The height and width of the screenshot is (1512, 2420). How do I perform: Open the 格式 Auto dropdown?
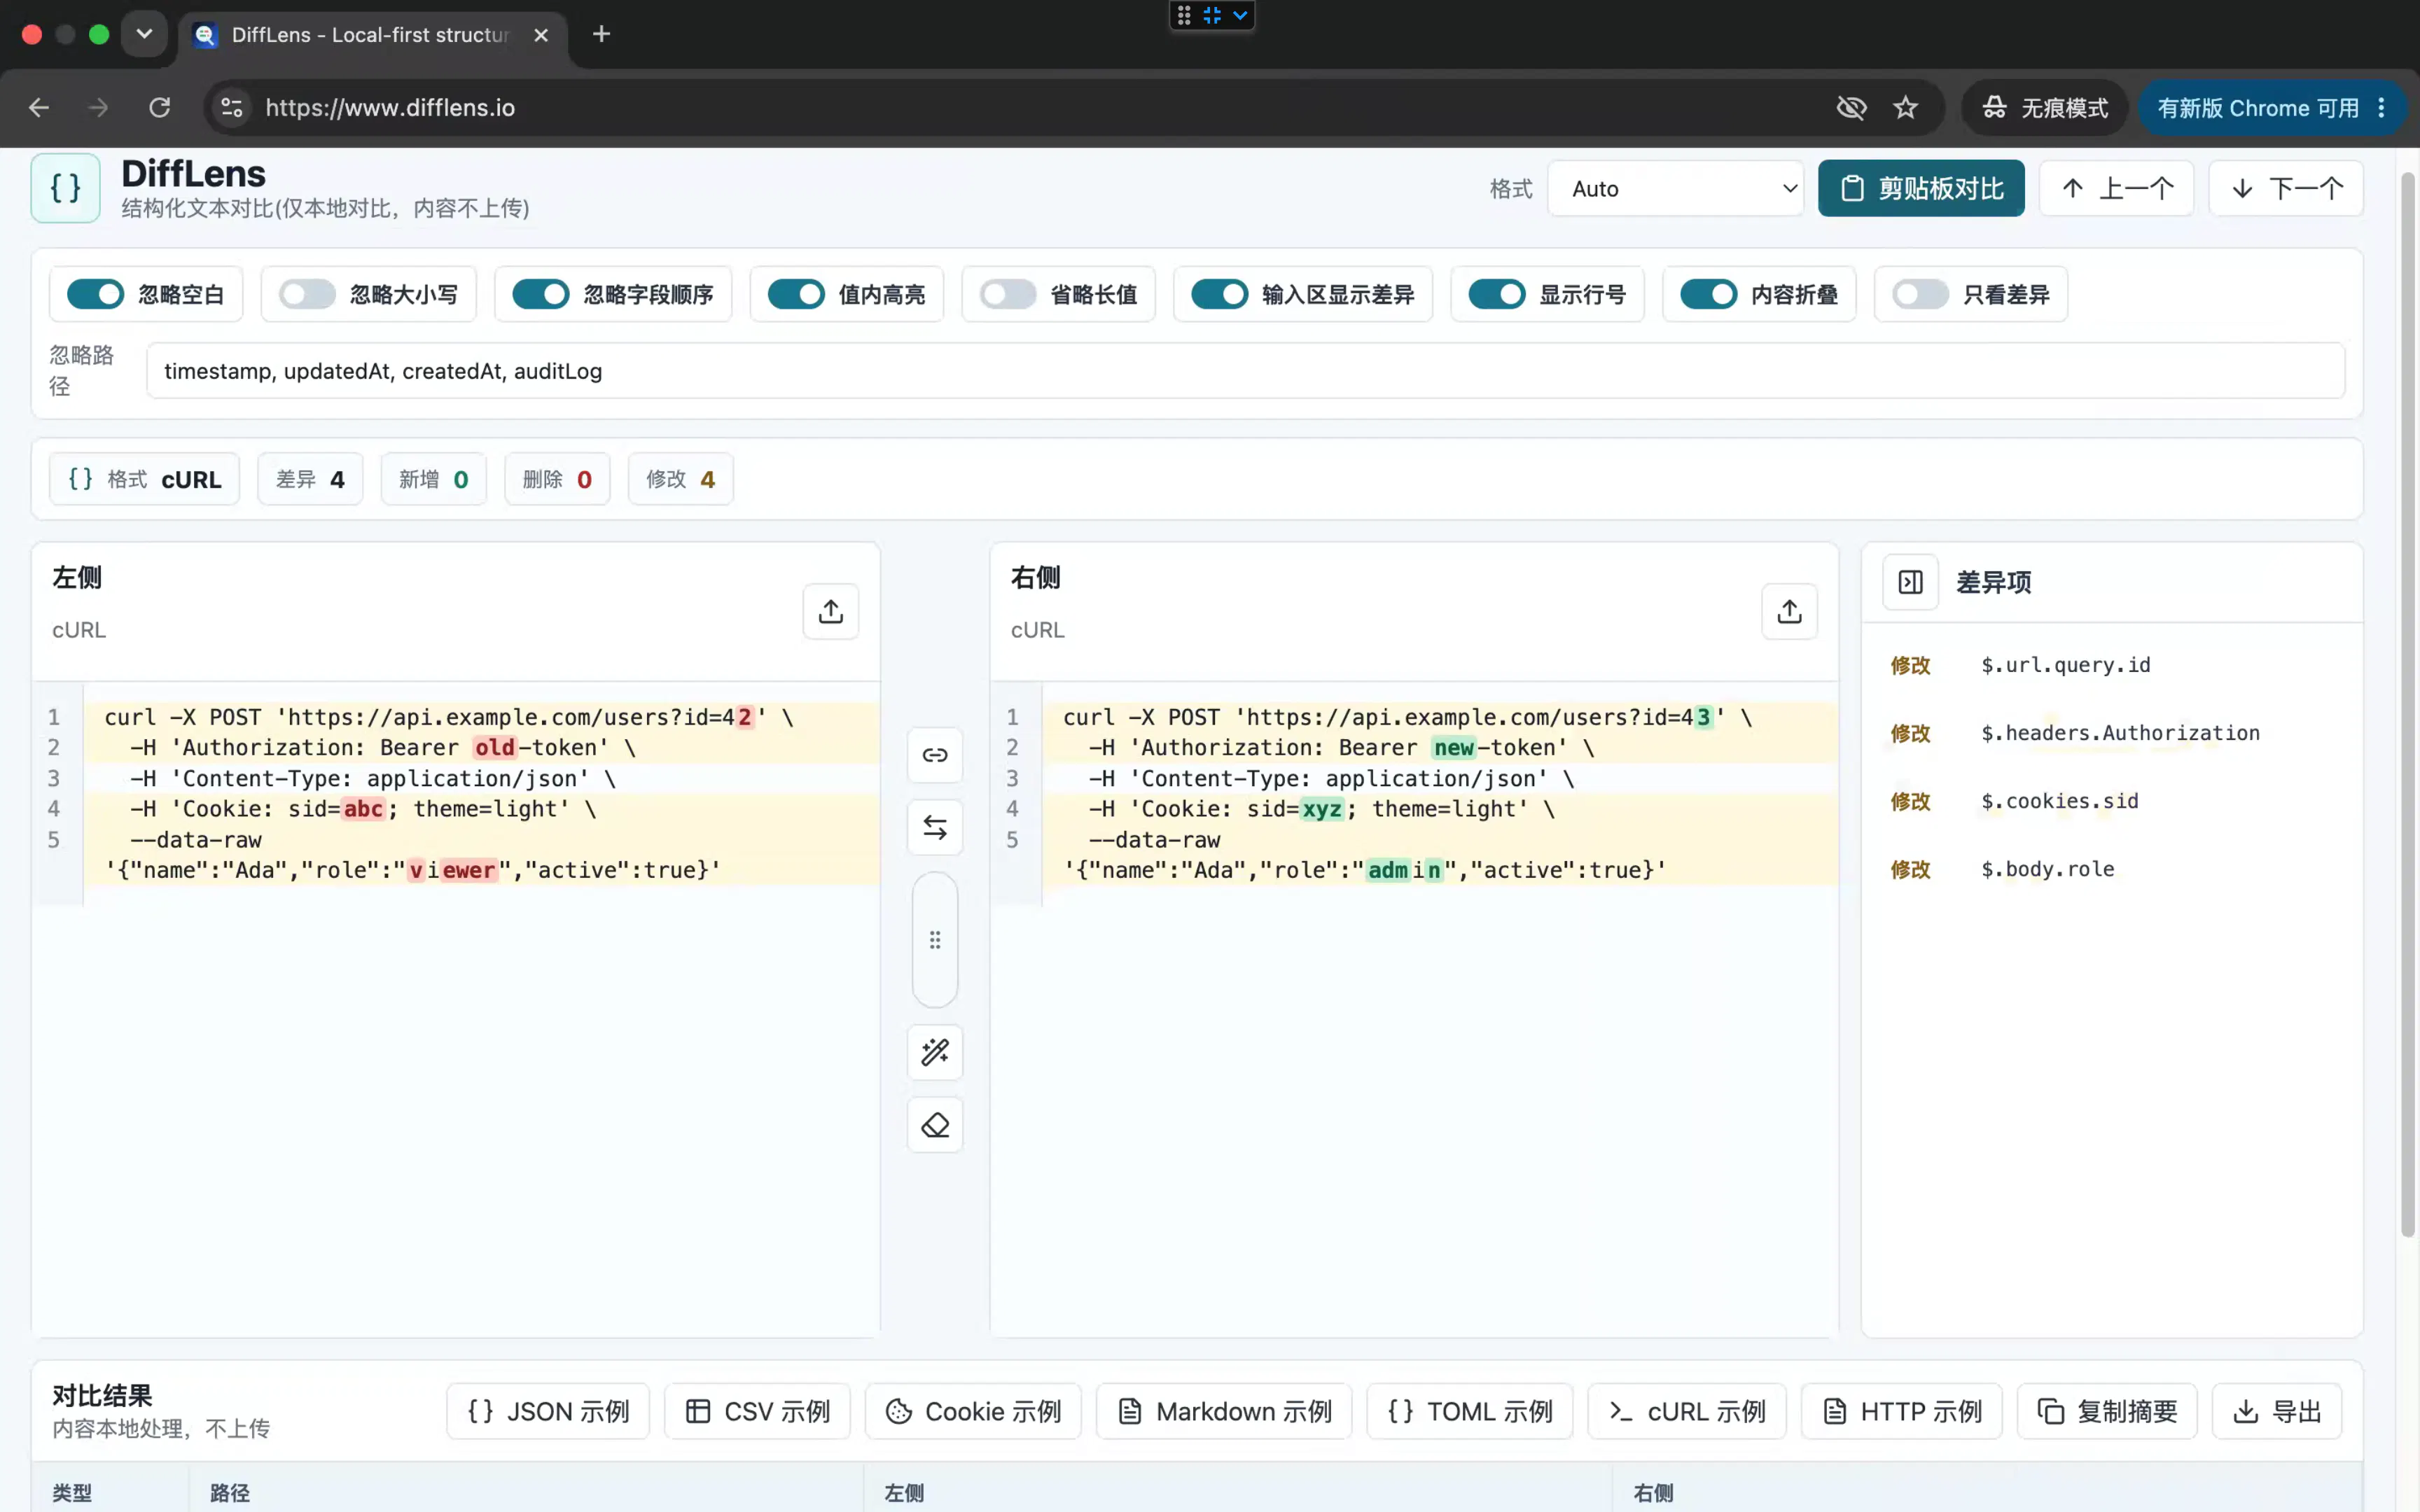tap(1676, 188)
